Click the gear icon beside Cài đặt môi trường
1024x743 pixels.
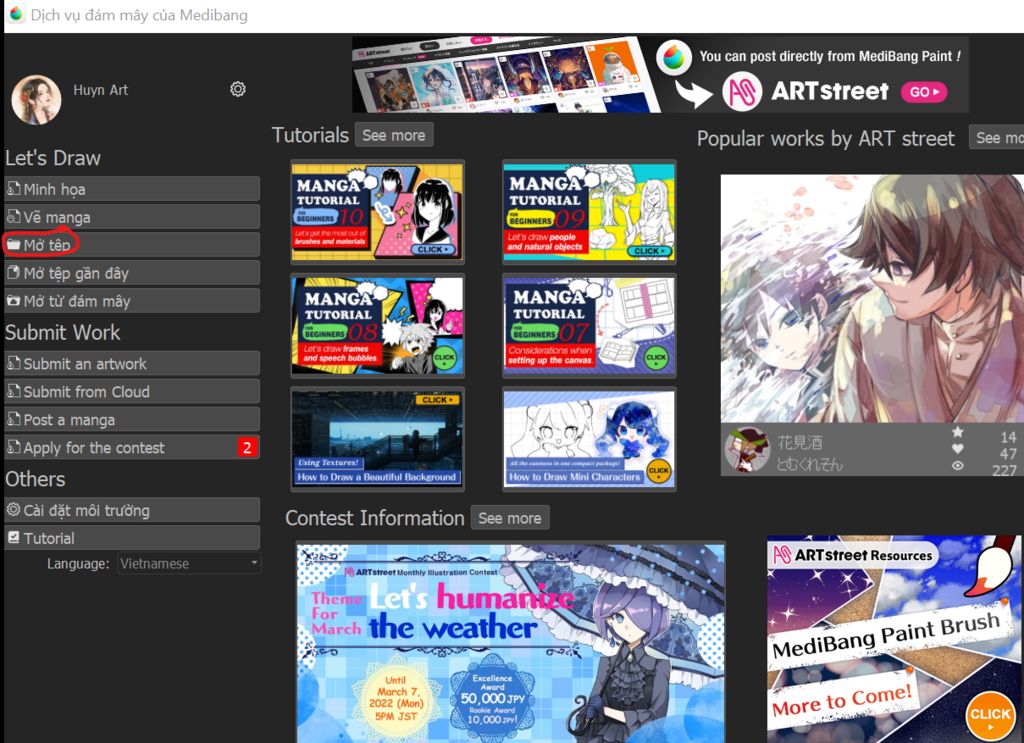(x=14, y=509)
